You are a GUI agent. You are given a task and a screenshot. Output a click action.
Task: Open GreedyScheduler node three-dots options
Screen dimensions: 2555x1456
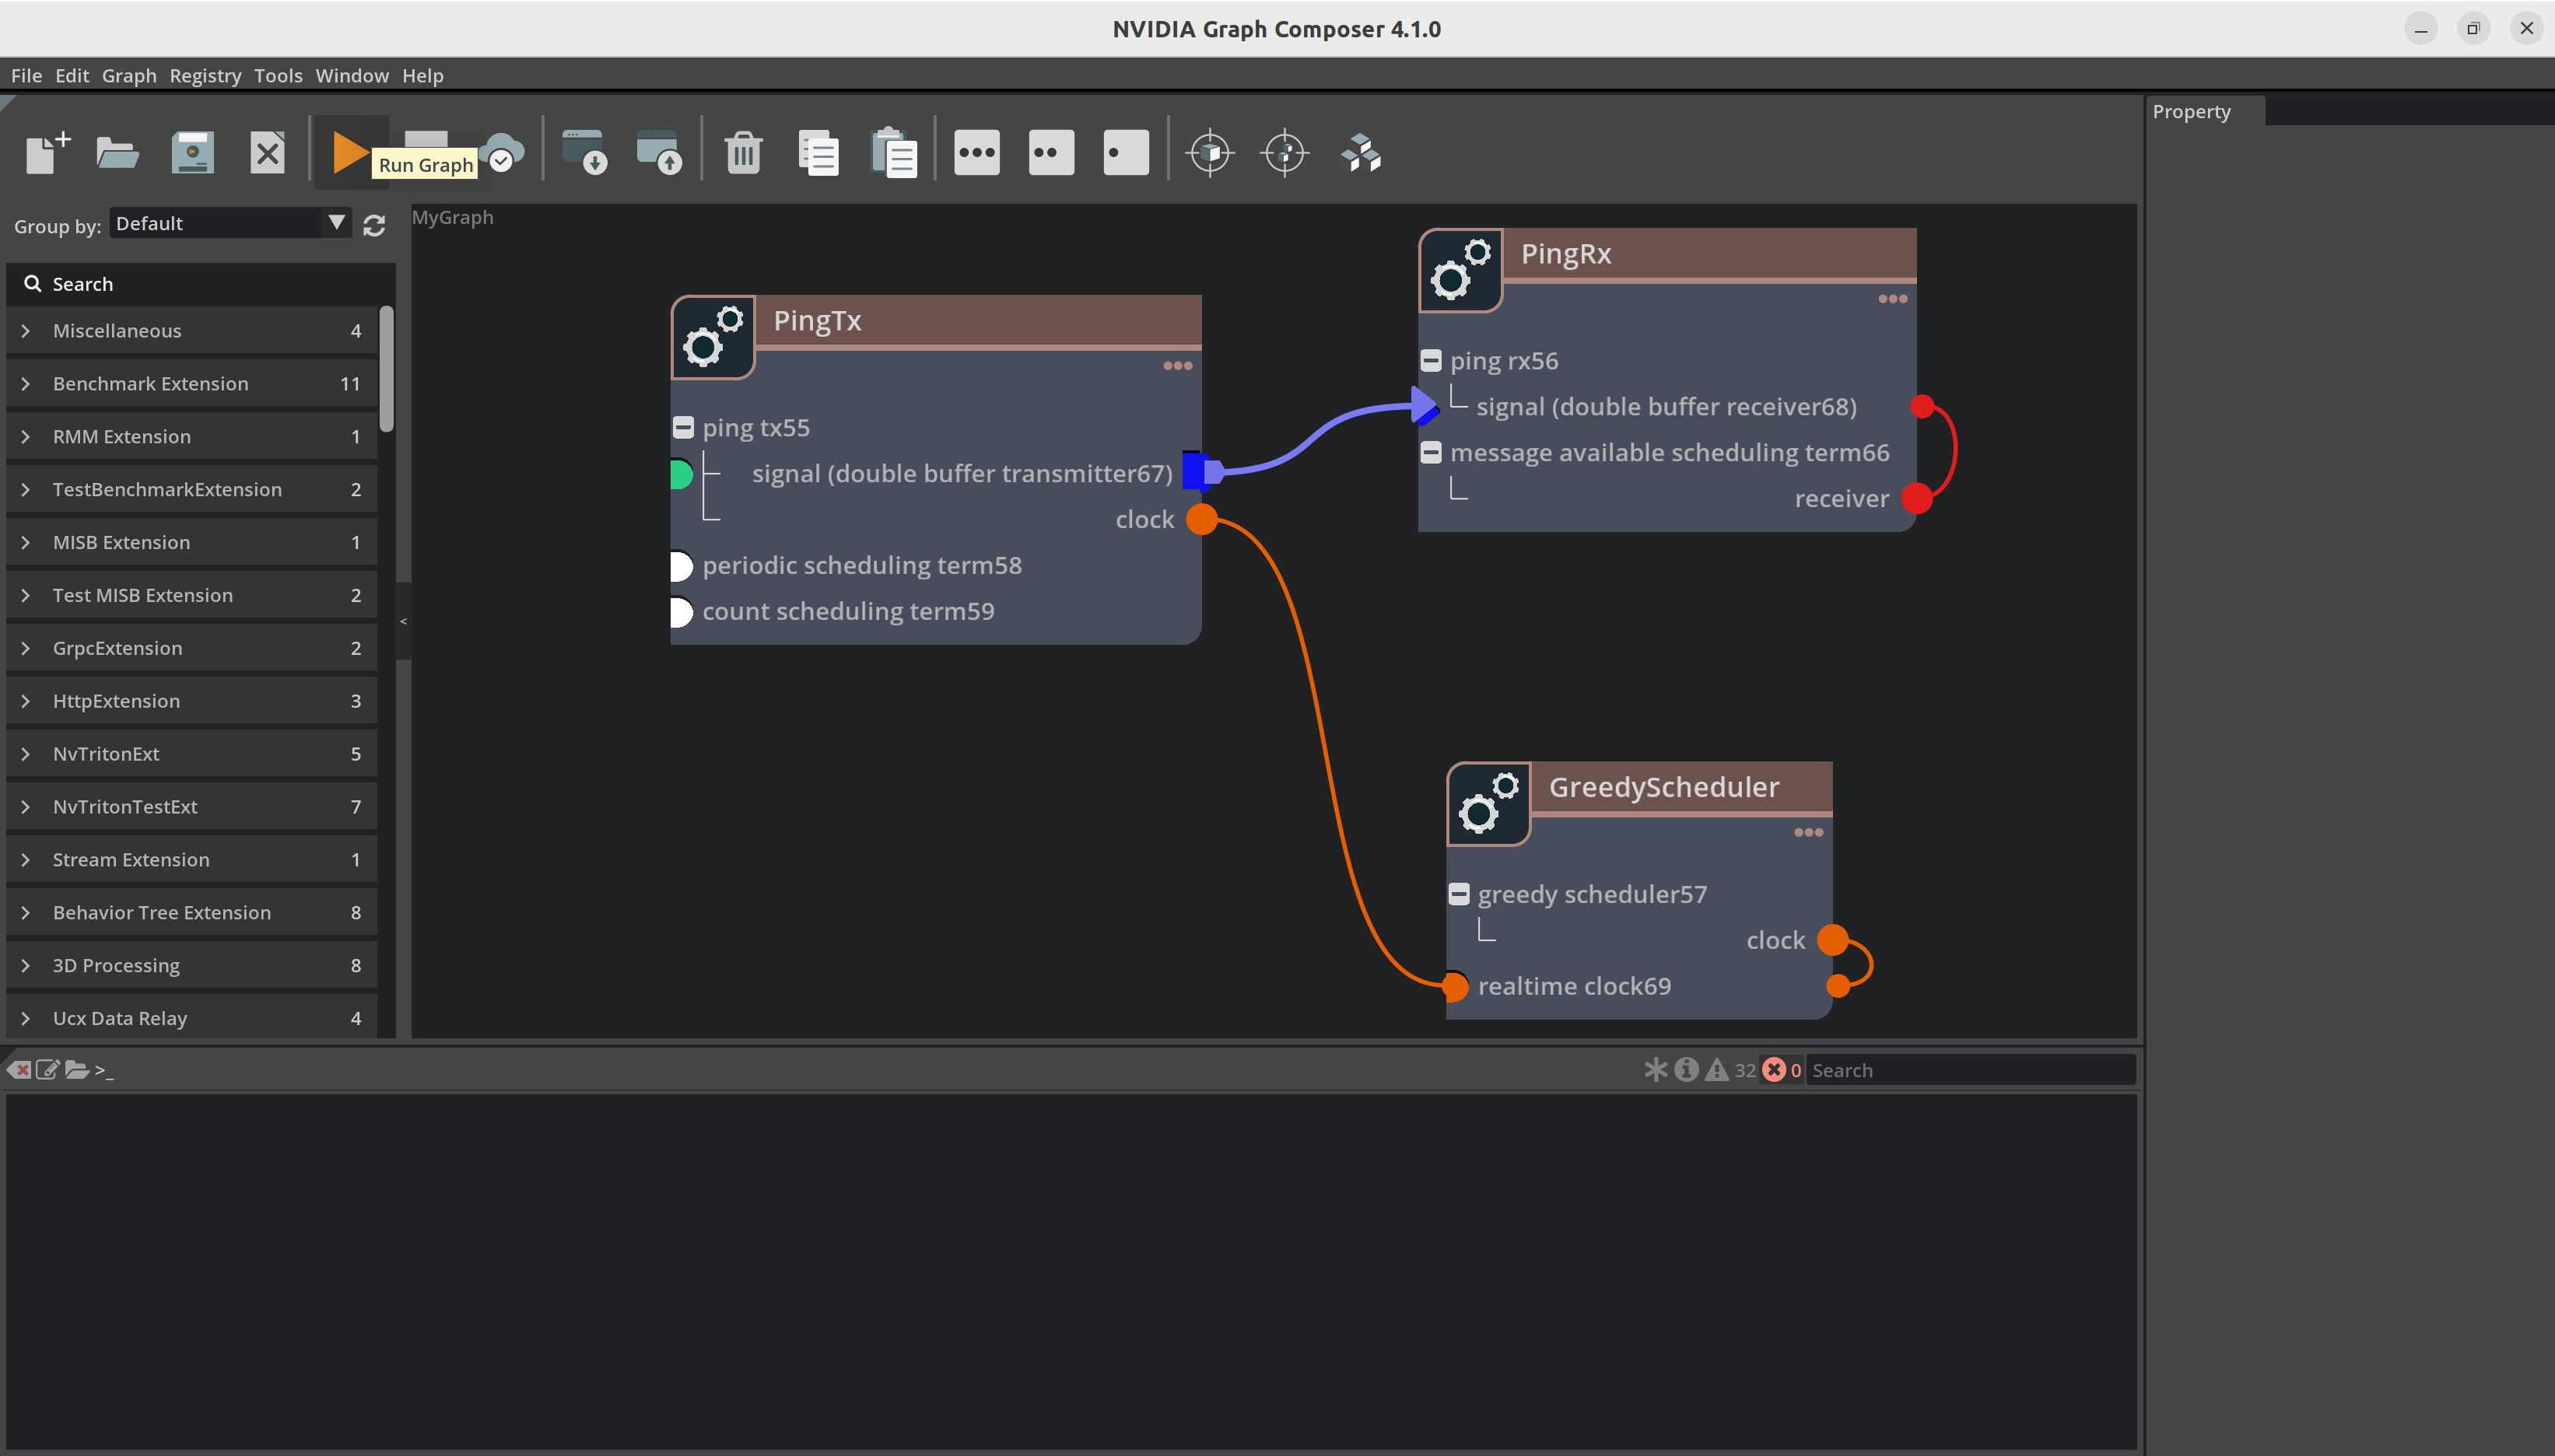1808,832
